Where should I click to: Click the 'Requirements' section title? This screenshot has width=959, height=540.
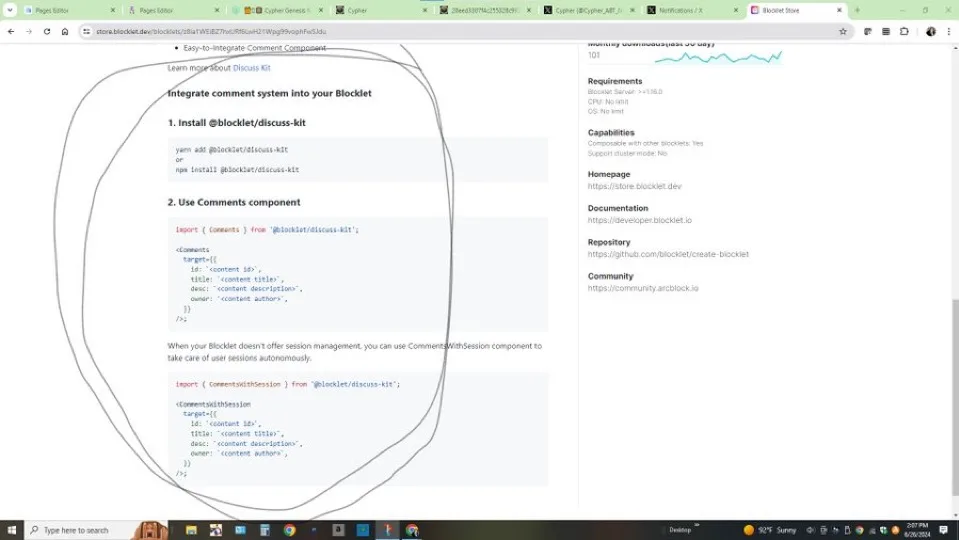point(615,81)
